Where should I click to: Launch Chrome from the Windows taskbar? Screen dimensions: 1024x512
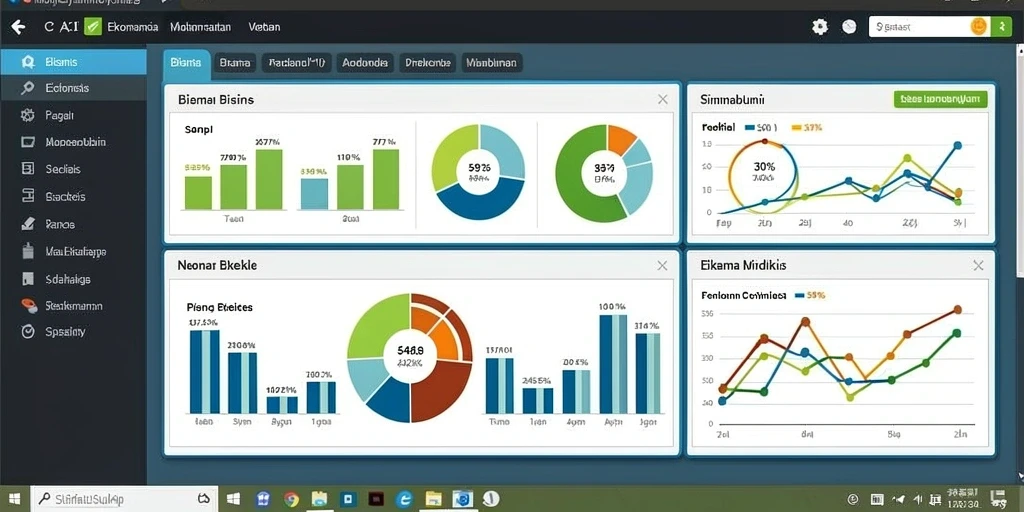pyautogui.click(x=291, y=500)
